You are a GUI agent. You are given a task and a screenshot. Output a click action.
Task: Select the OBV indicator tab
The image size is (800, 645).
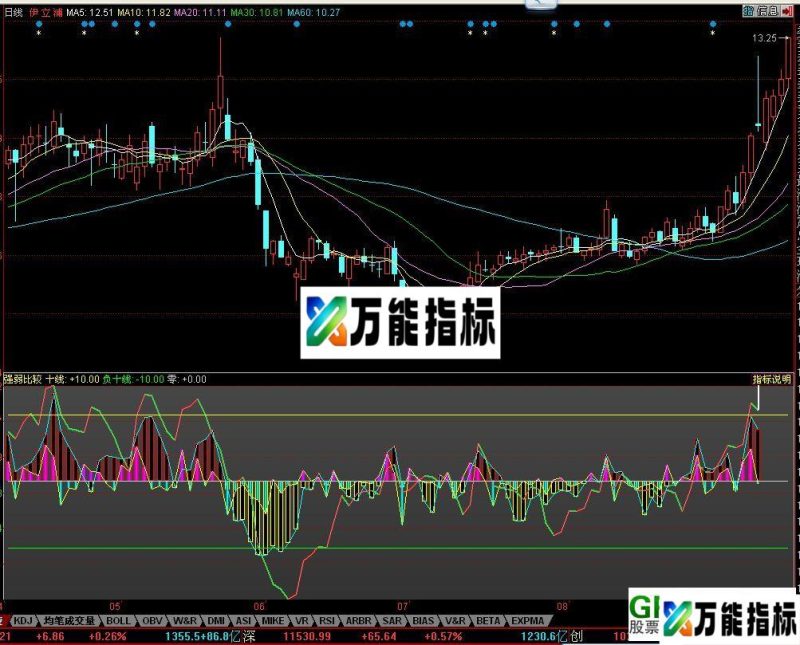pyautogui.click(x=152, y=621)
